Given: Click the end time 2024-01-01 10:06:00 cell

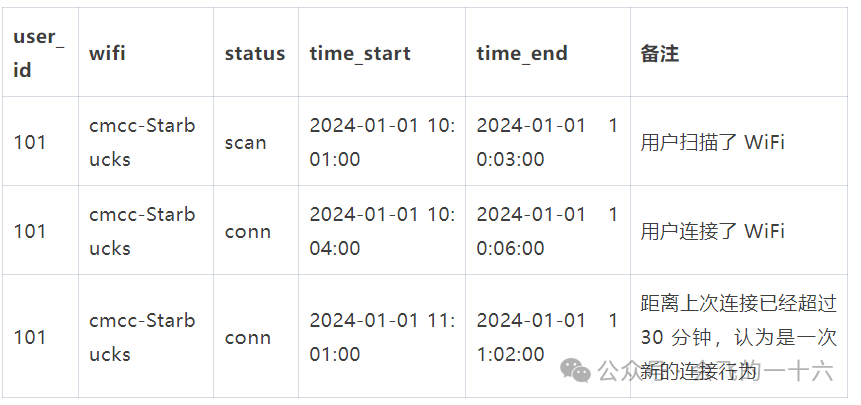Looking at the screenshot, I should click(546, 231).
